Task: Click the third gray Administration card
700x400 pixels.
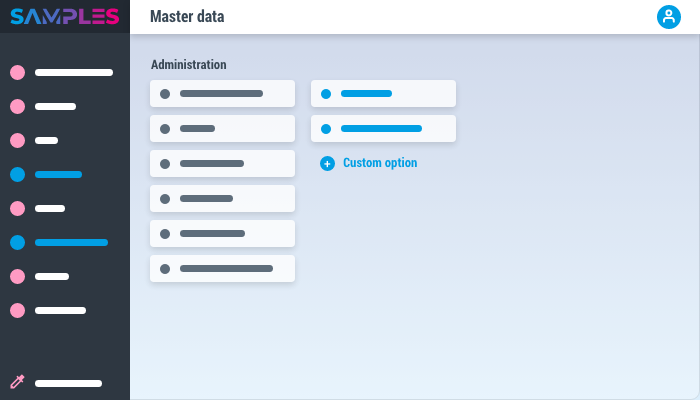Action: 222,163
